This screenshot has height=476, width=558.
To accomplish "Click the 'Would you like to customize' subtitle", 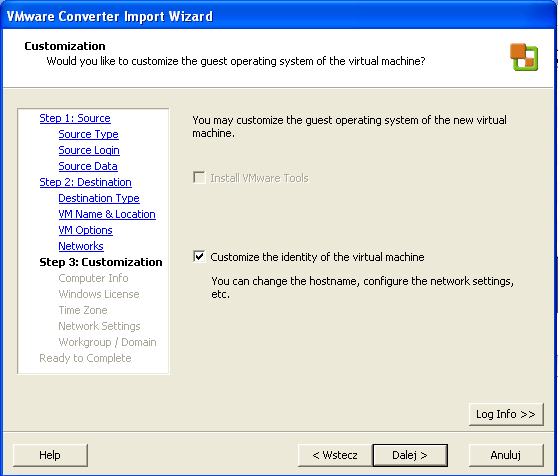I will [x=236, y=61].
